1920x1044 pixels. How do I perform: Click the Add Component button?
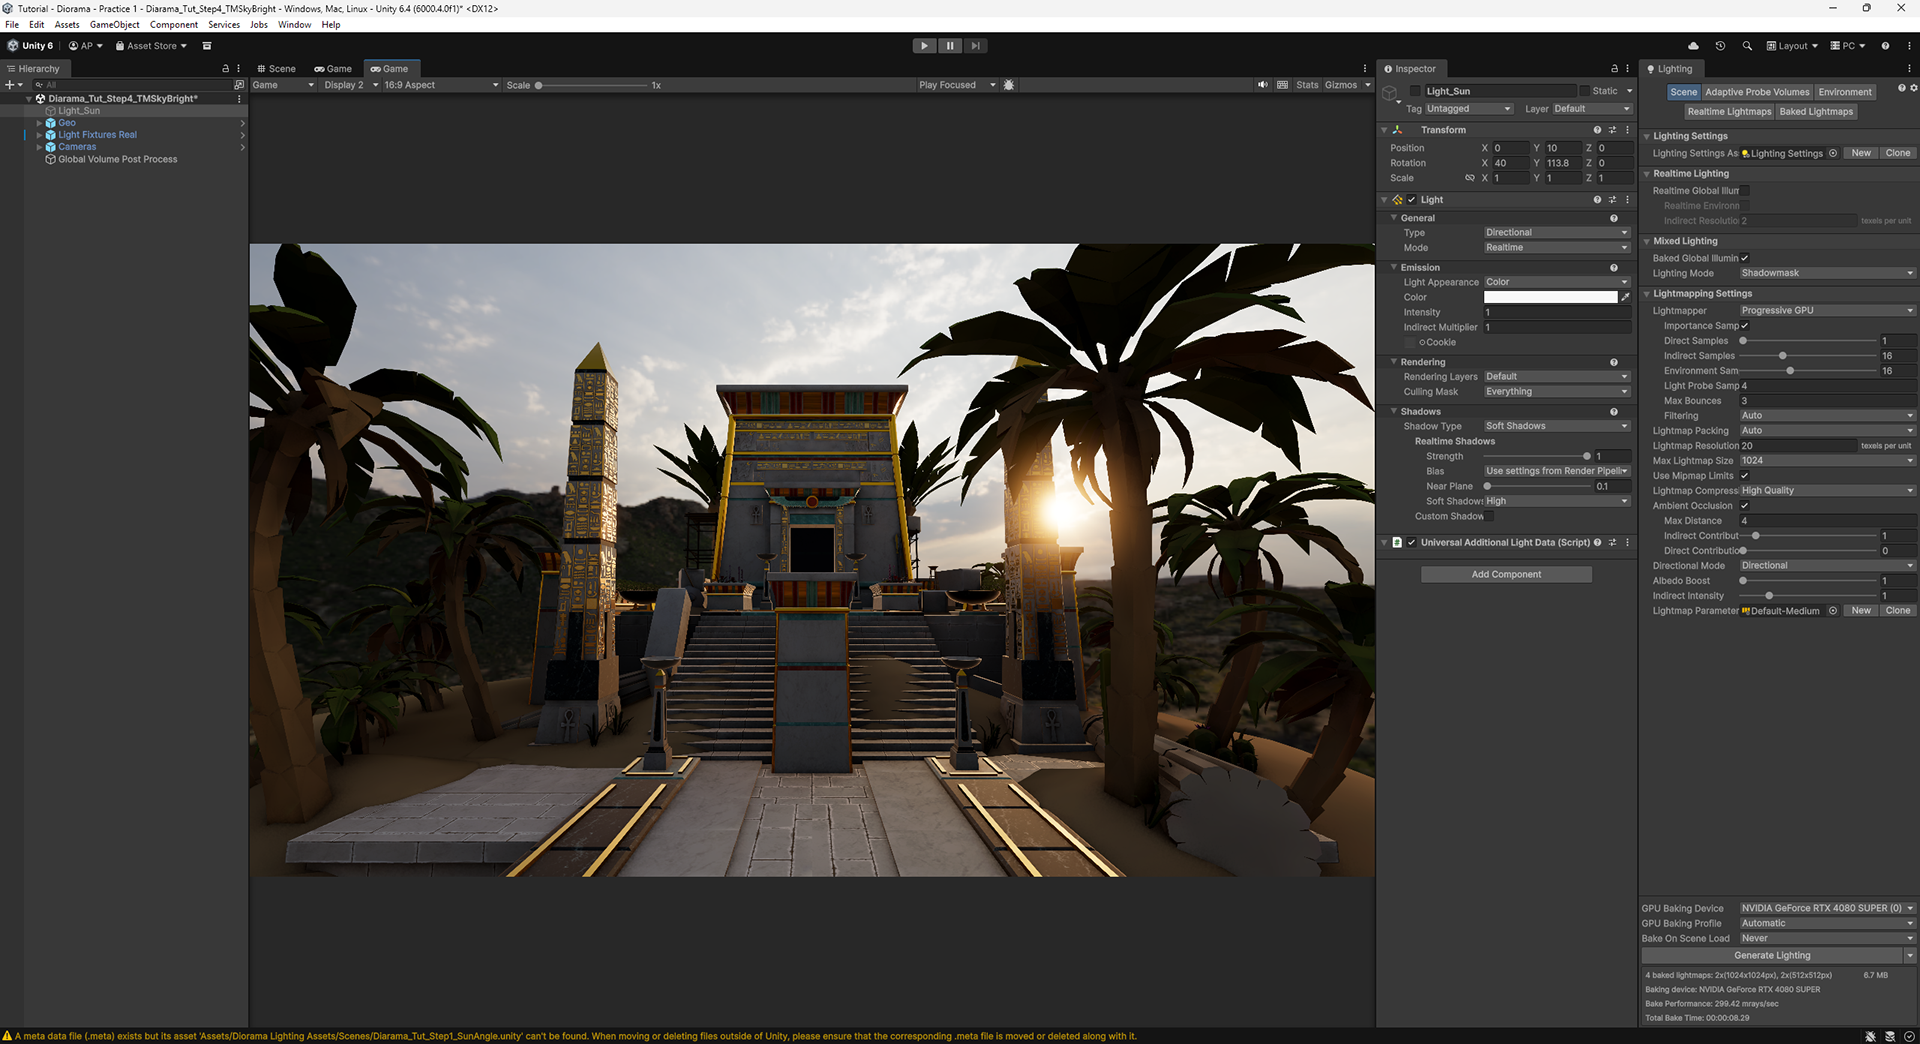(1506, 575)
